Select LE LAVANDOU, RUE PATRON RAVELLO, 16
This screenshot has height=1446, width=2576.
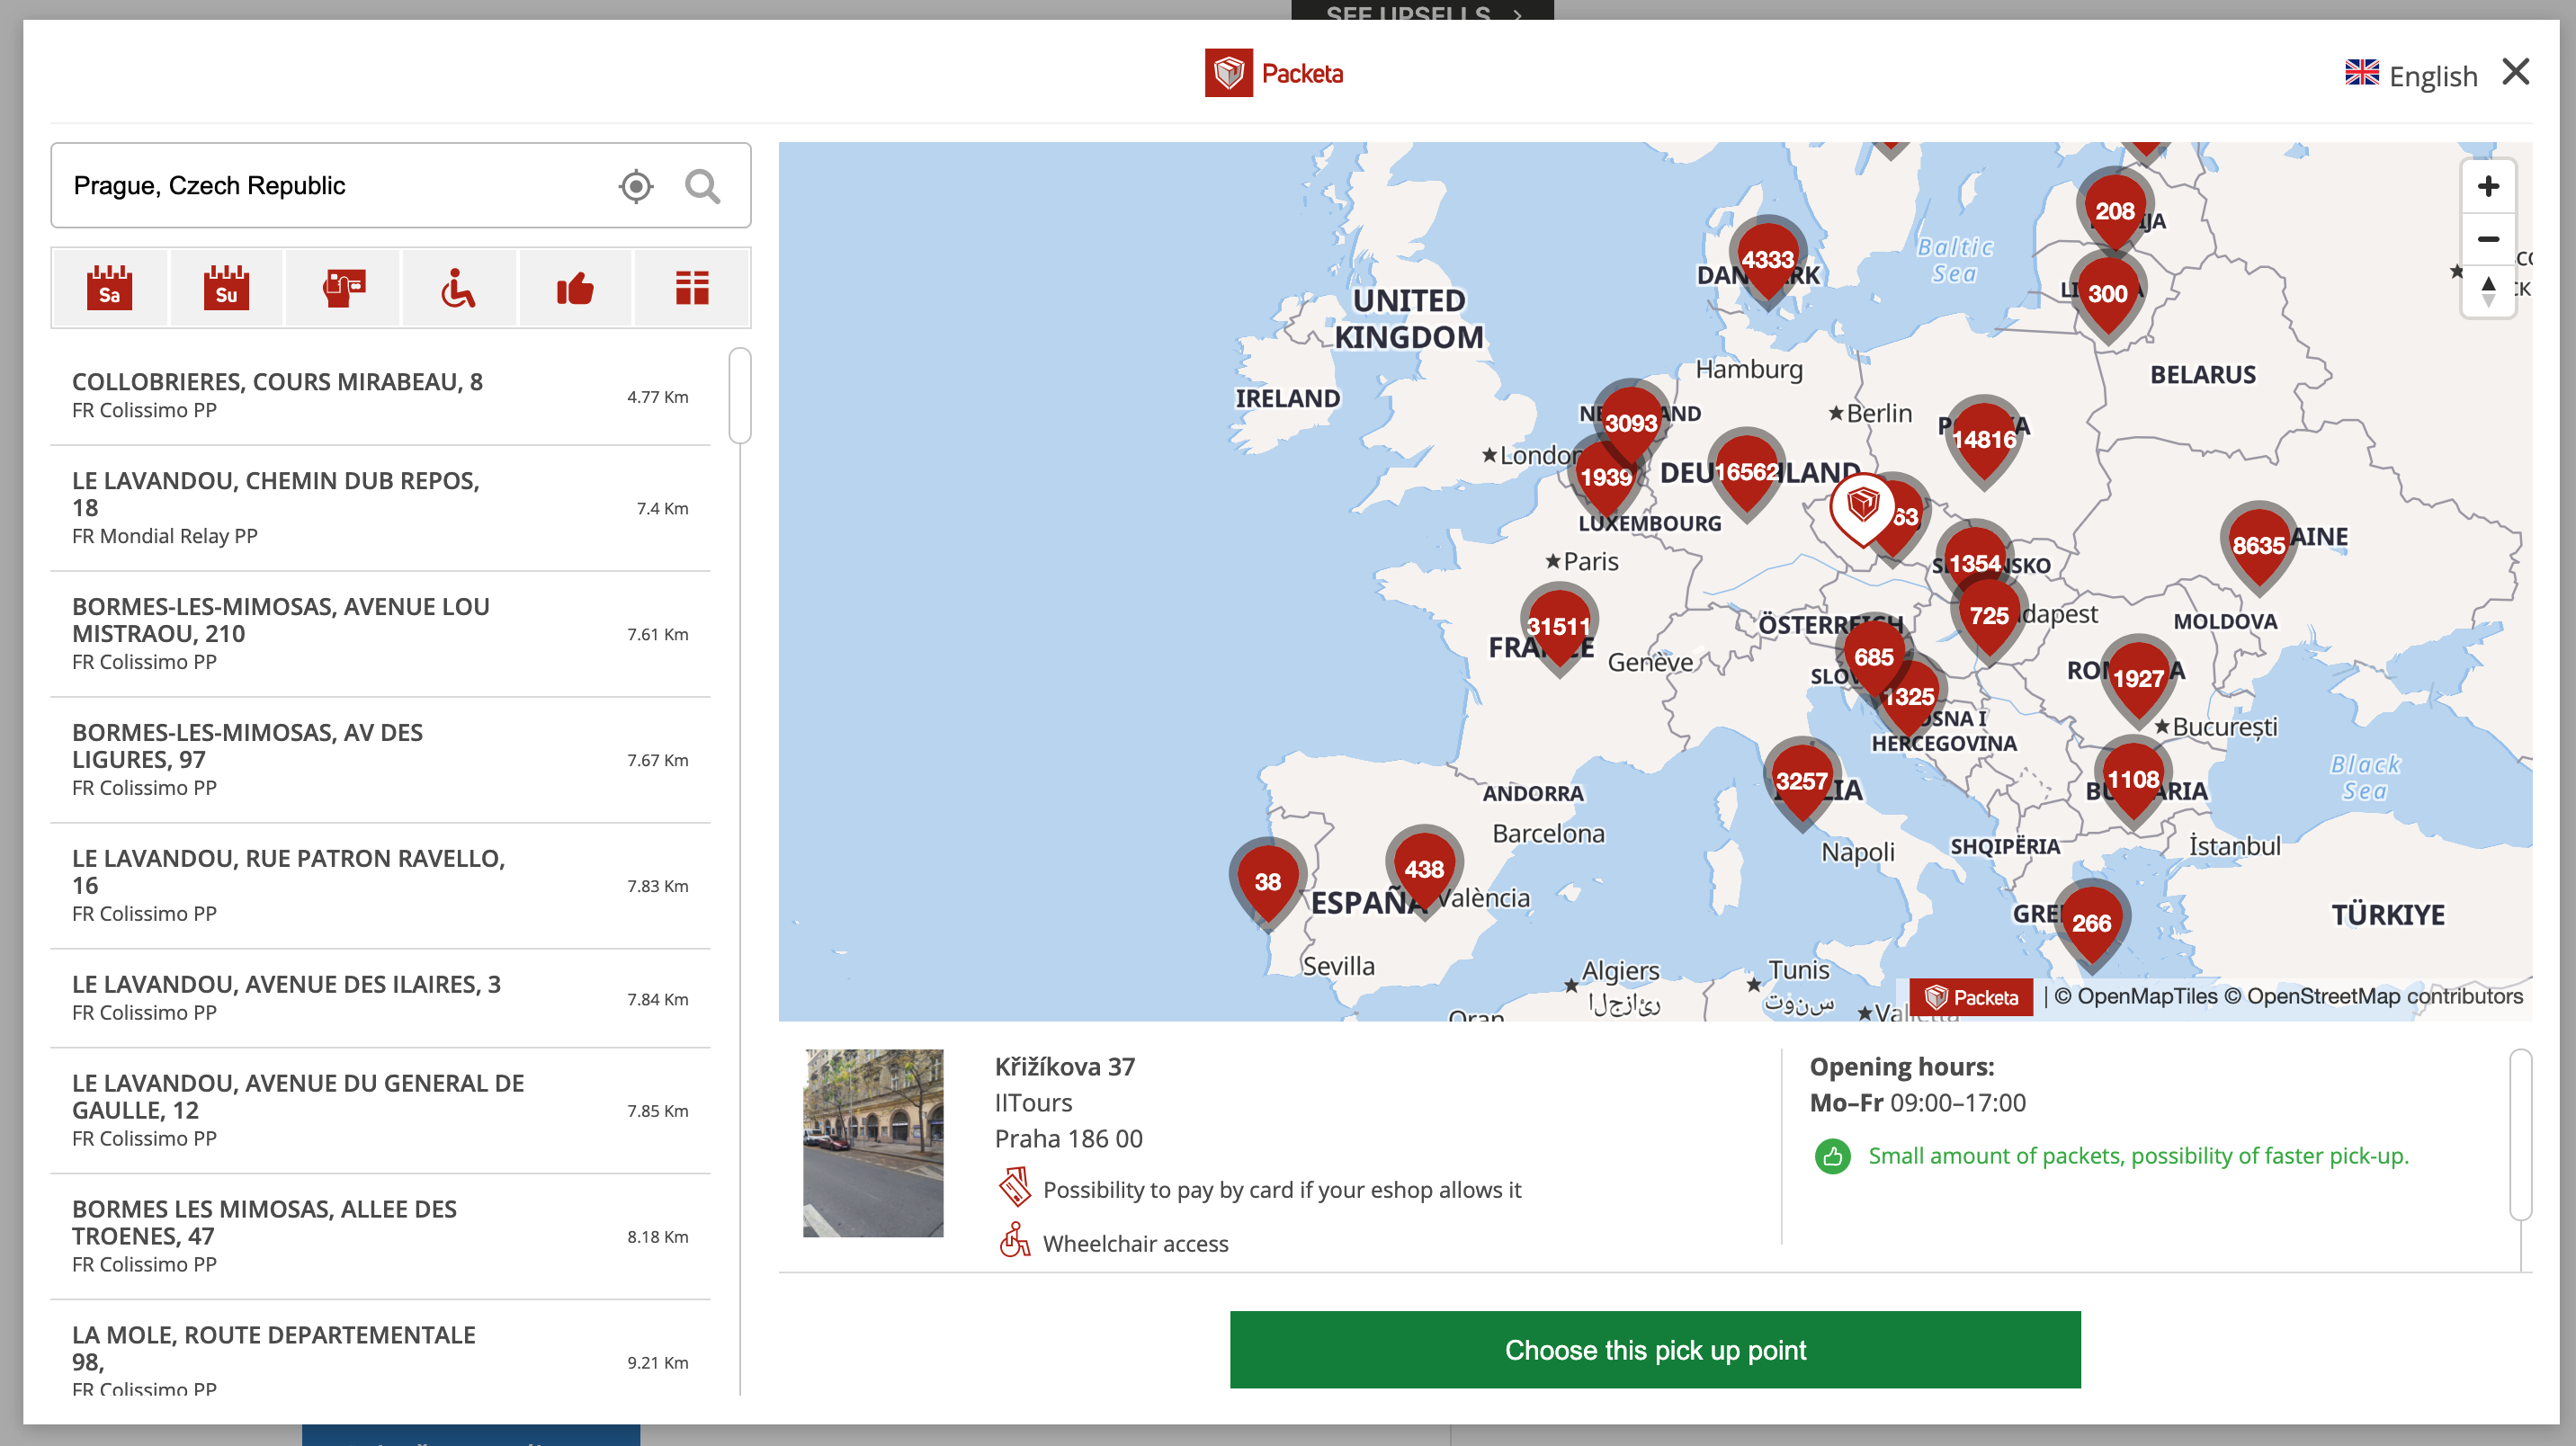[380, 886]
